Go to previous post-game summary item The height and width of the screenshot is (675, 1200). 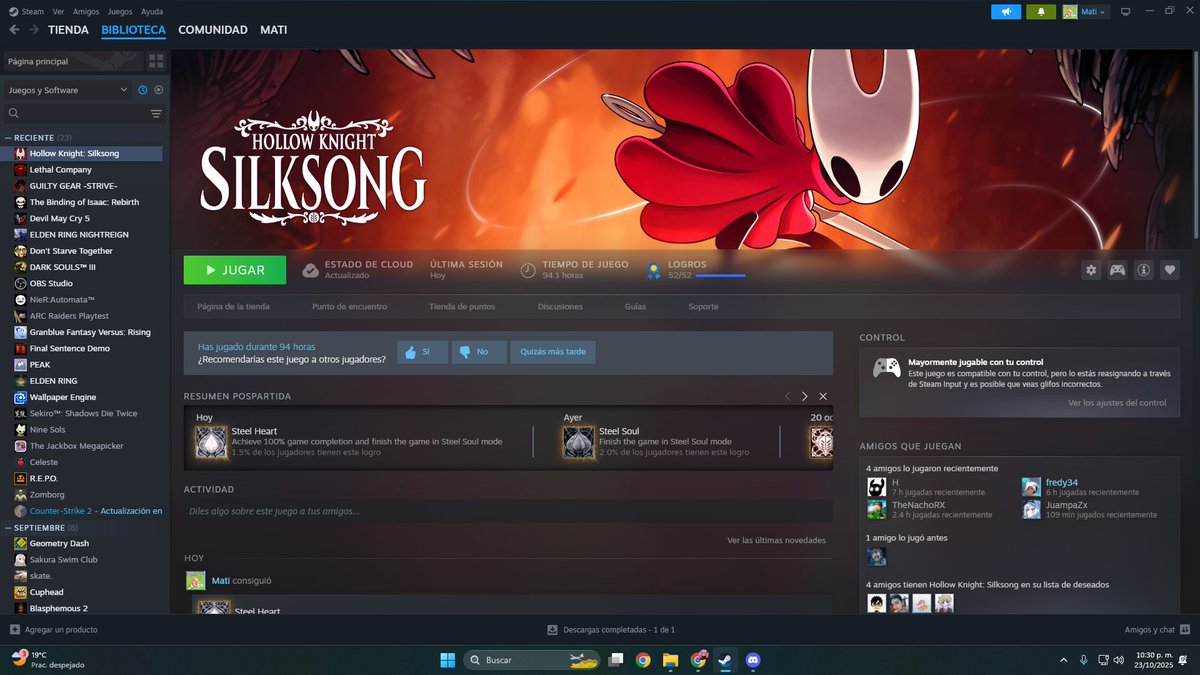(787, 397)
